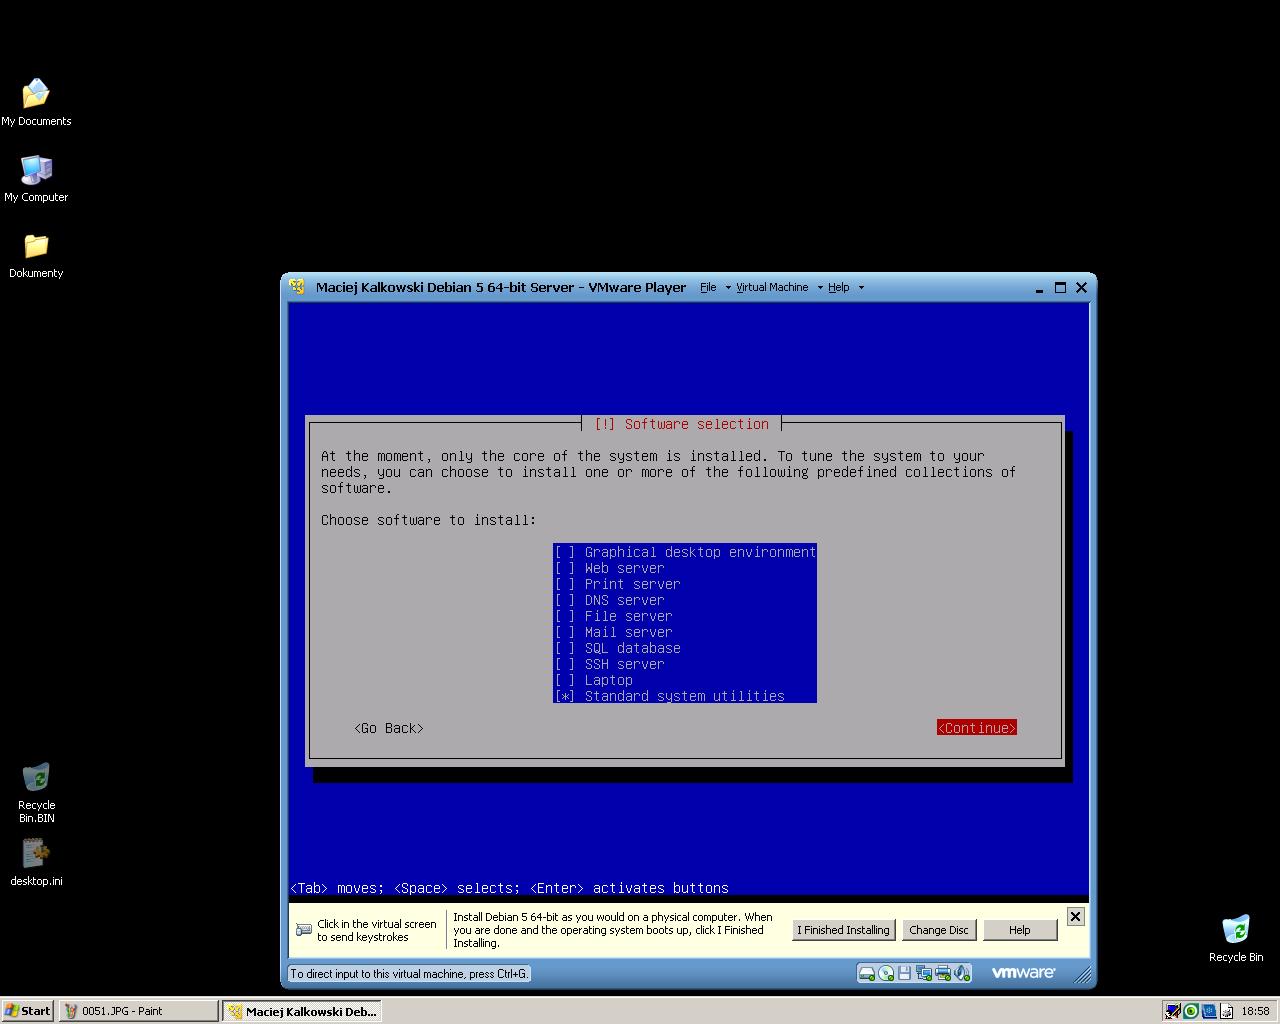The height and width of the screenshot is (1024, 1280).
Task: Click the keyboard icon beside 'Click in the virtual screen'
Action: click(x=304, y=930)
